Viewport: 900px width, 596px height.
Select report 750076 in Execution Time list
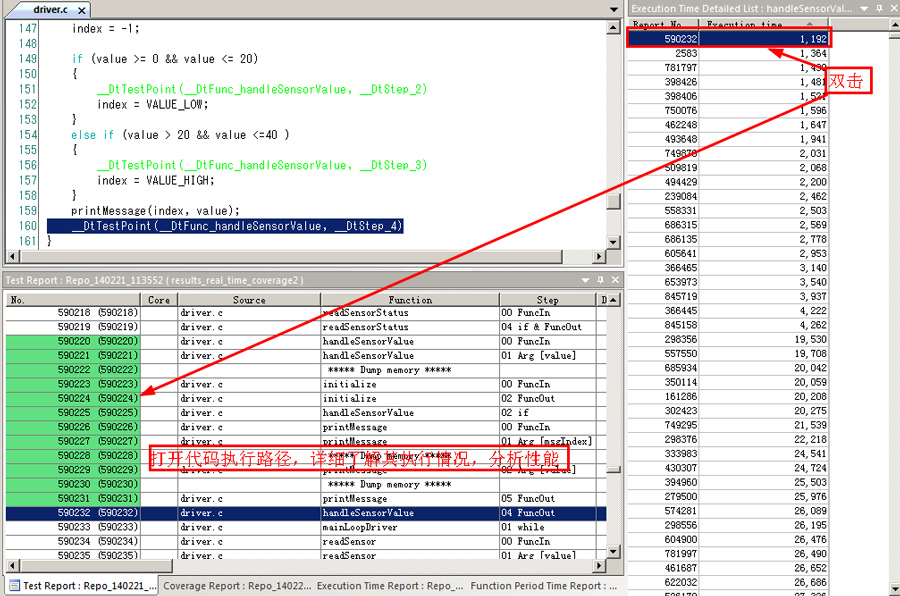point(728,110)
